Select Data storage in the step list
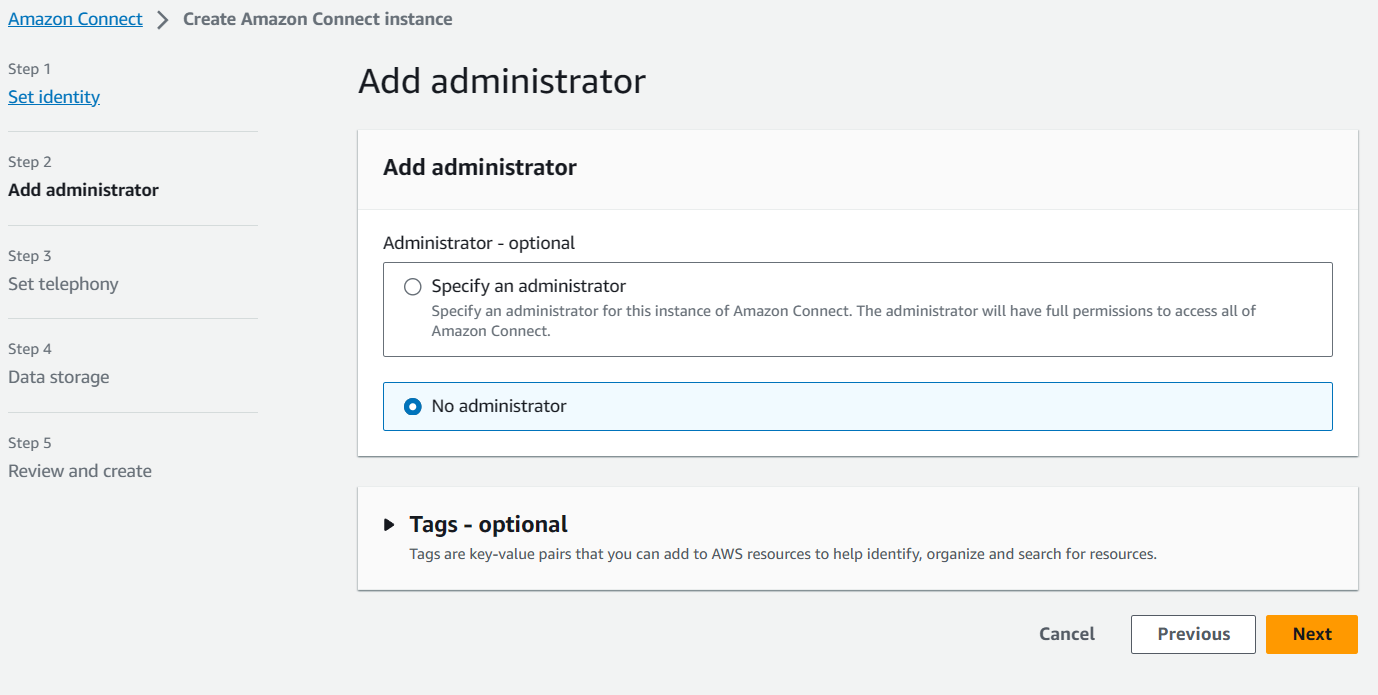The height and width of the screenshot is (695, 1378). tap(59, 377)
